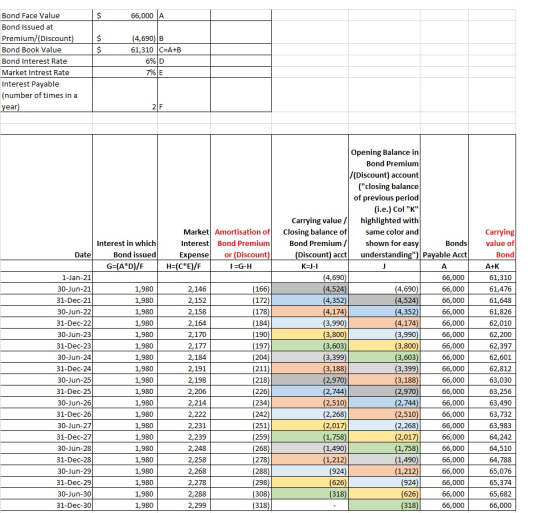This screenshot has width=560, height=513.
Task: Click the (178) amortisation cell
Action: tap(241, 312)
